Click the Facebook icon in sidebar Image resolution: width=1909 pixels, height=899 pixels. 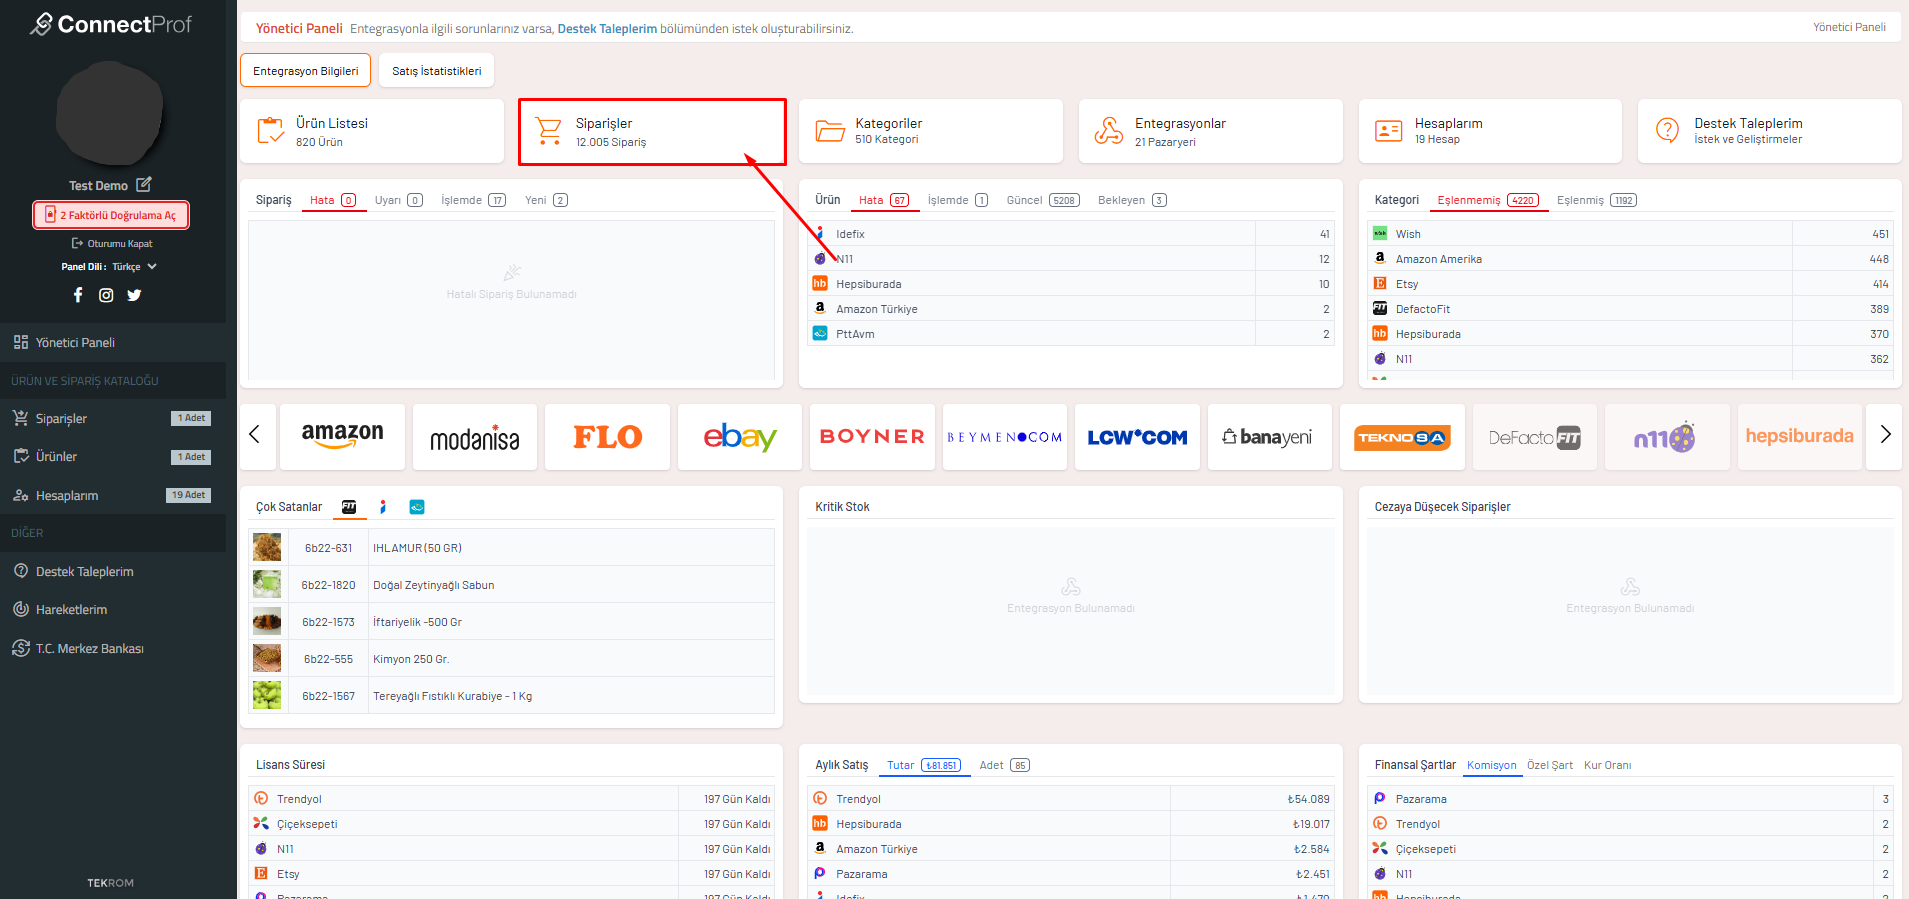tap(78, 295)
